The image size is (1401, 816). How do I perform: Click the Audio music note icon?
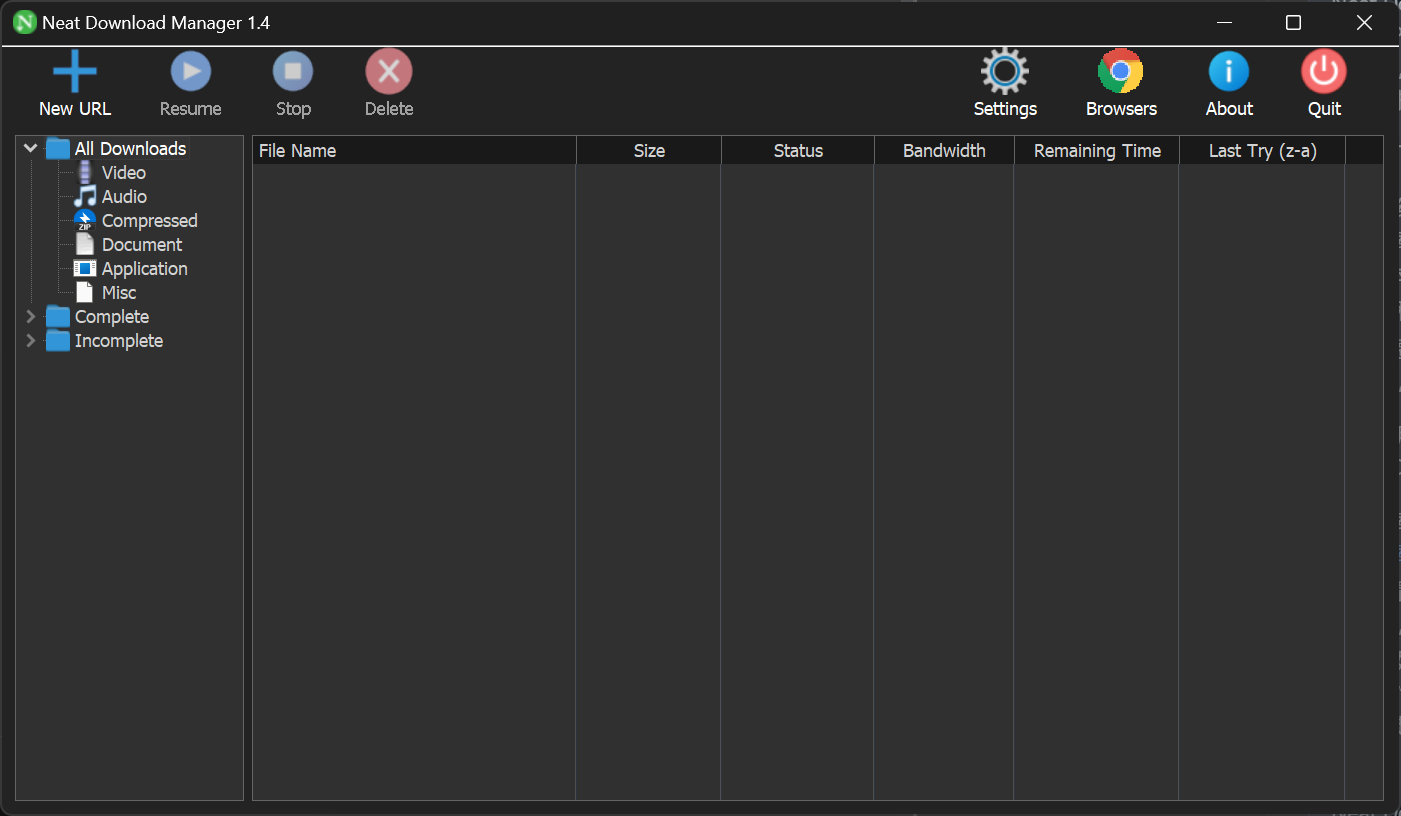(x=85, y=197)
